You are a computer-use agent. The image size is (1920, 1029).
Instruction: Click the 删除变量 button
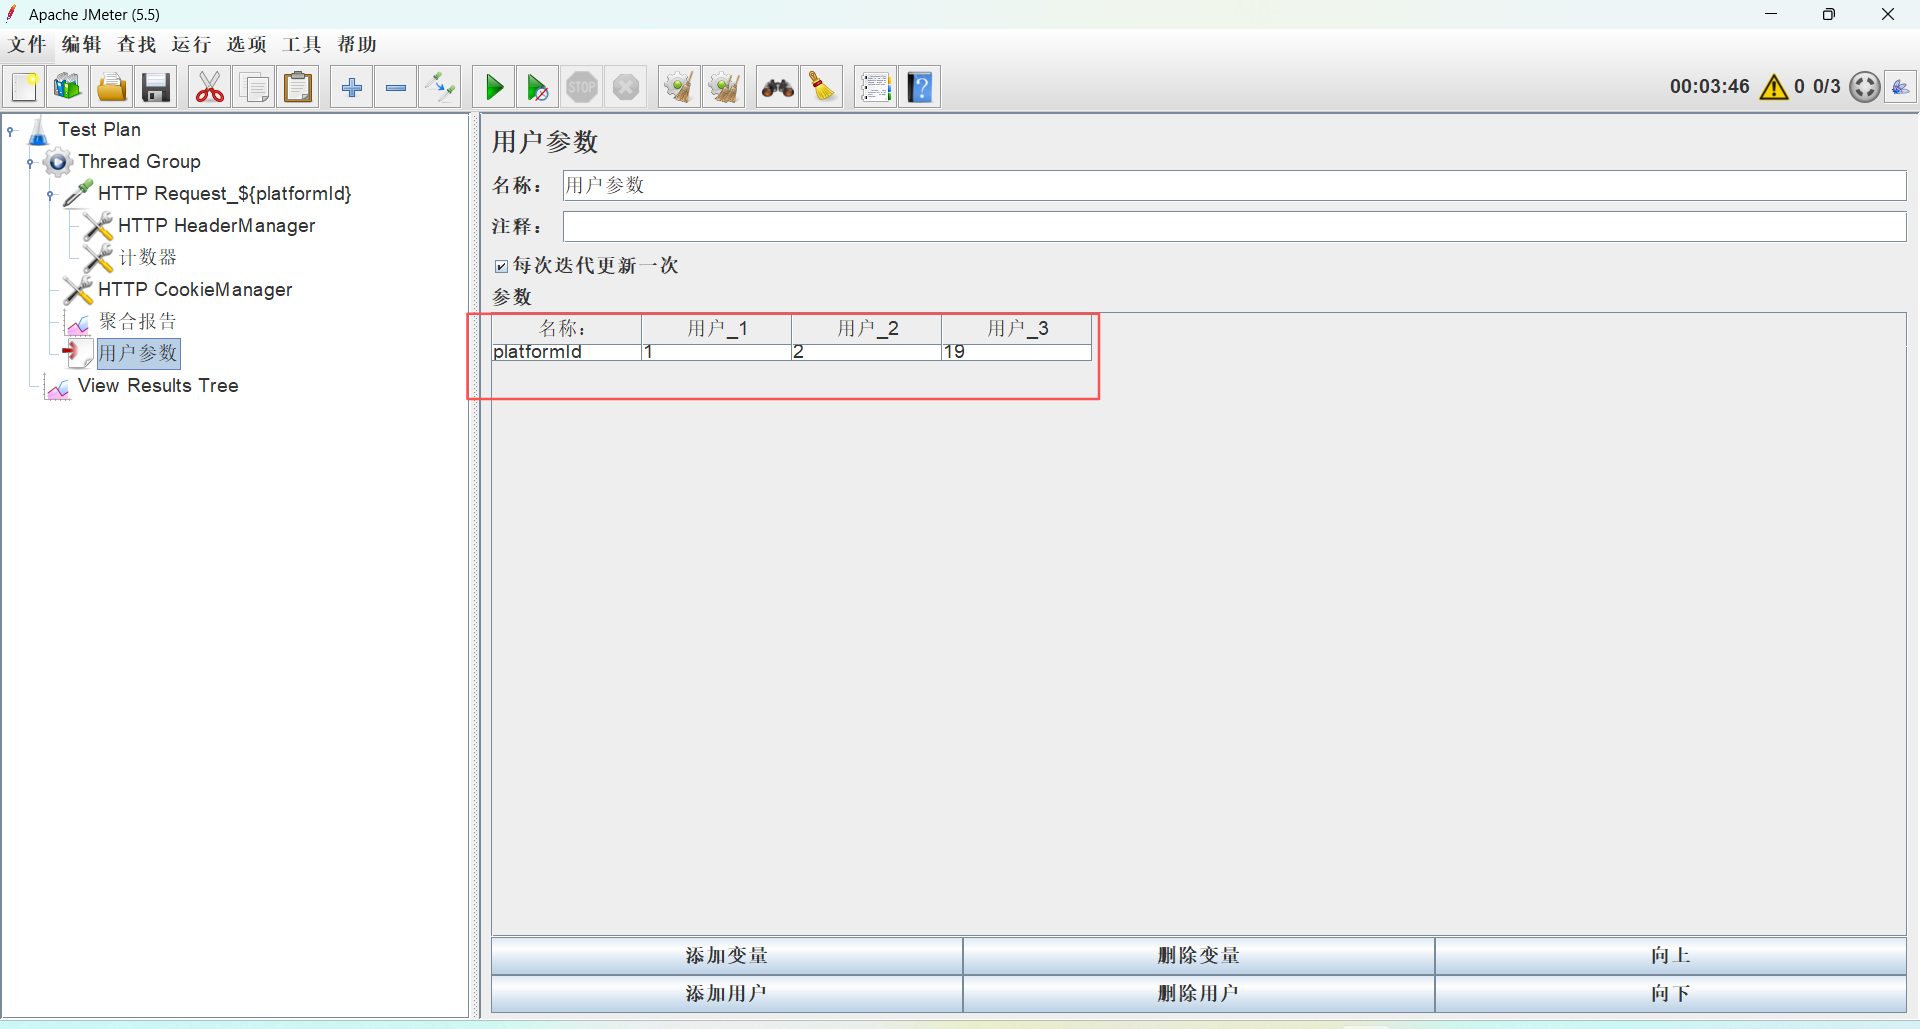pos(1199,956)
